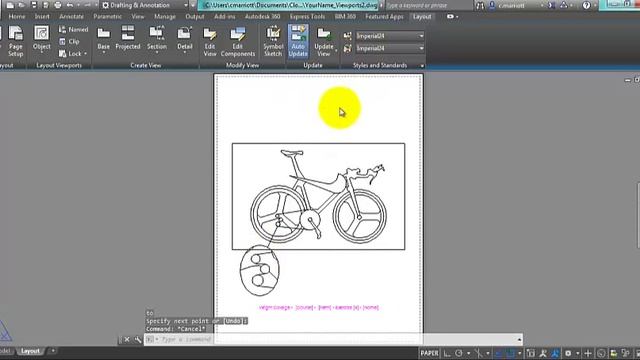Click the Lock viewport button
Viewport: 640px width, 360px height.
point(70,53)
